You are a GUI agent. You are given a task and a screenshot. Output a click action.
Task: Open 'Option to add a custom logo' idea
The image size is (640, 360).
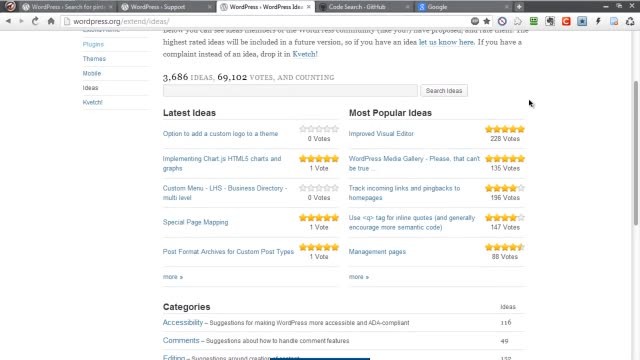pyautogui.click(x=220, y=134)
